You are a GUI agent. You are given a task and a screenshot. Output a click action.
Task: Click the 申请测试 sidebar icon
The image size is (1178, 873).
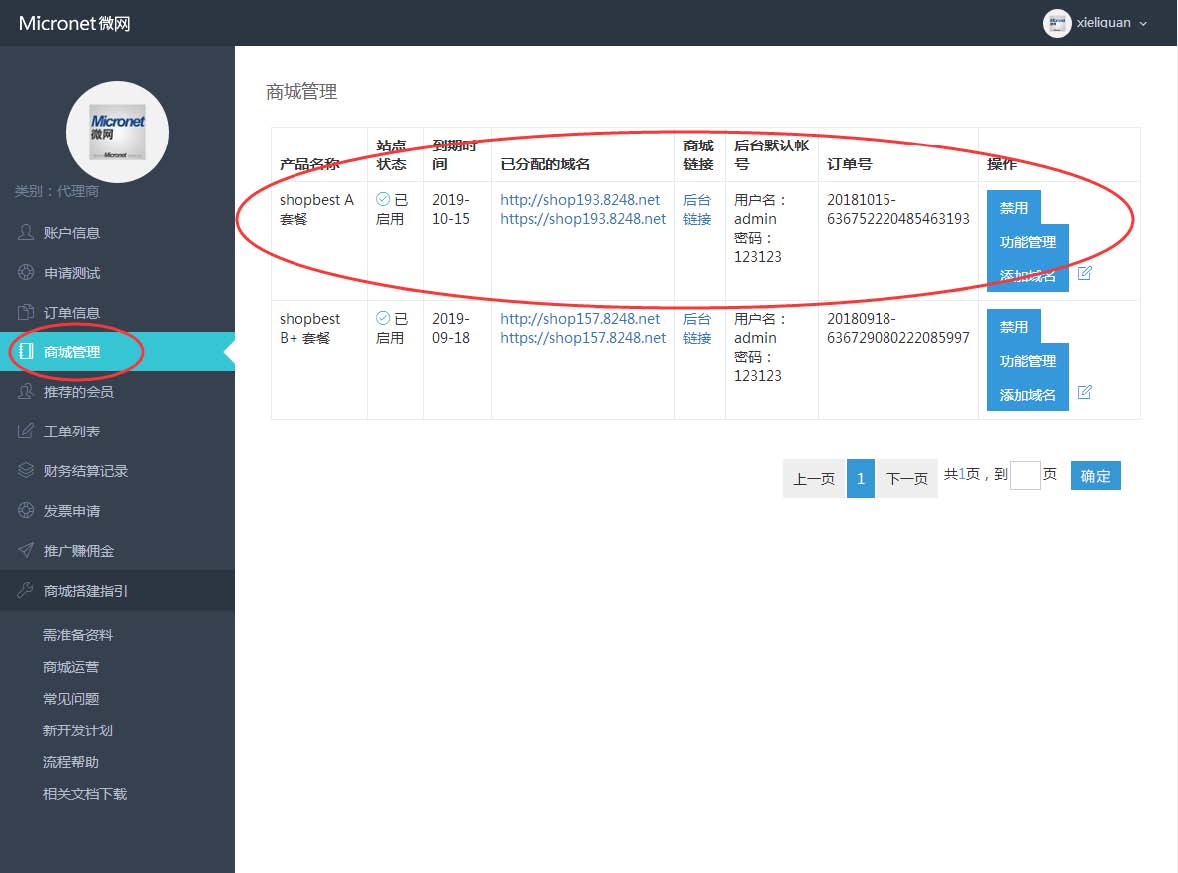(x=26, y=272)
